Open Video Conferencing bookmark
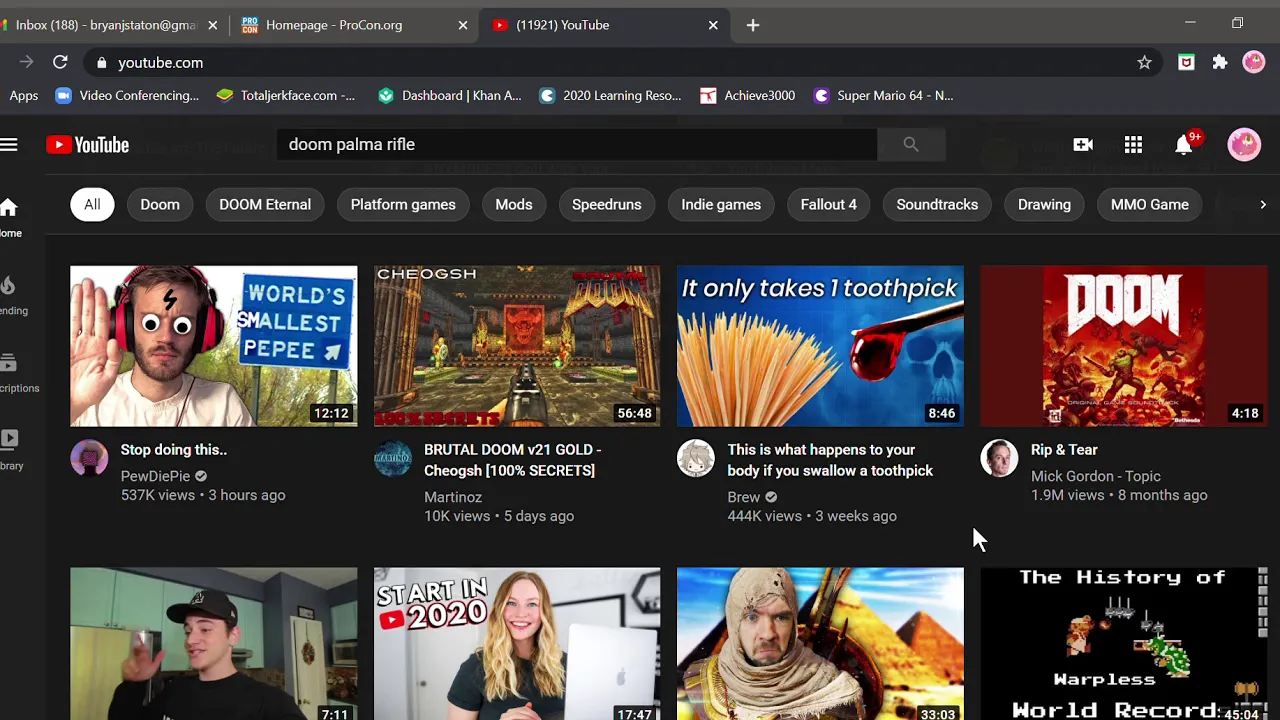This screenshot has height=720, width=1280. 127,96
